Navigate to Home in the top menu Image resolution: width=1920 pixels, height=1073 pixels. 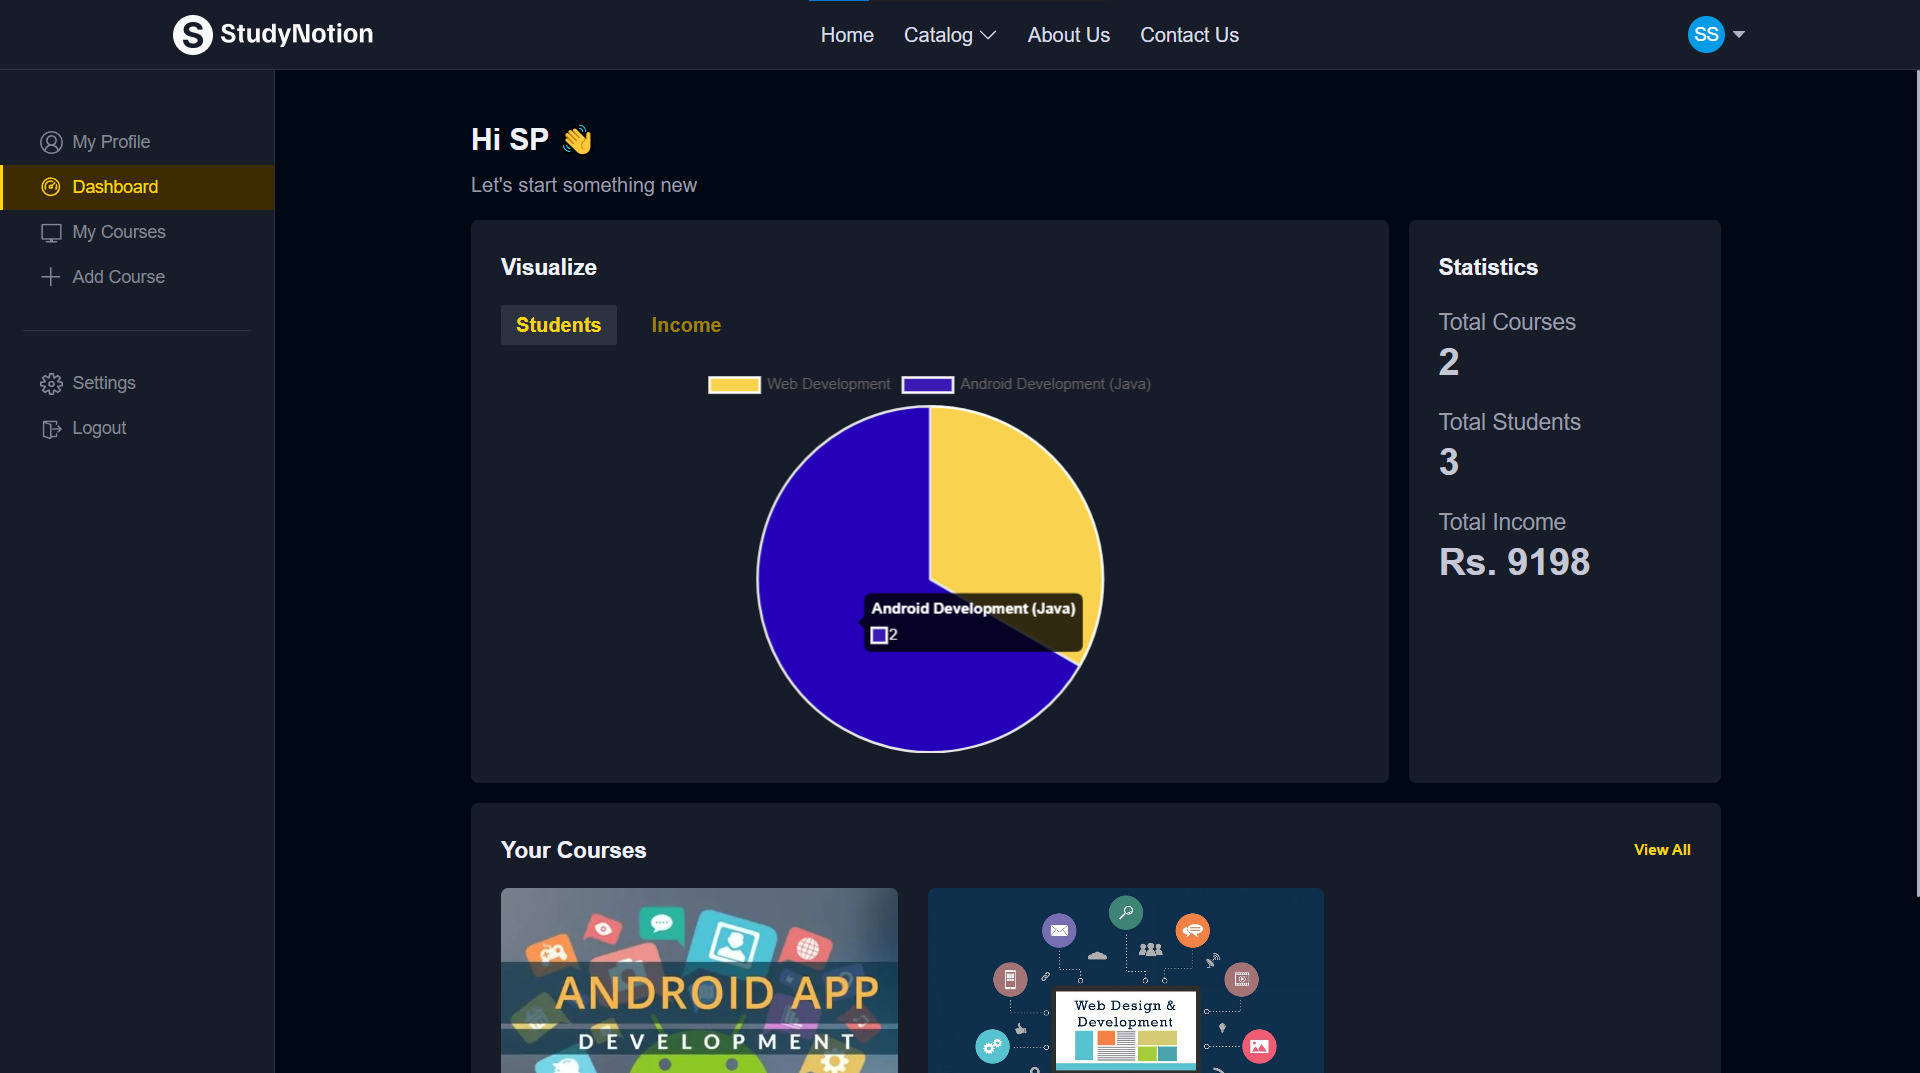(846, 34)
